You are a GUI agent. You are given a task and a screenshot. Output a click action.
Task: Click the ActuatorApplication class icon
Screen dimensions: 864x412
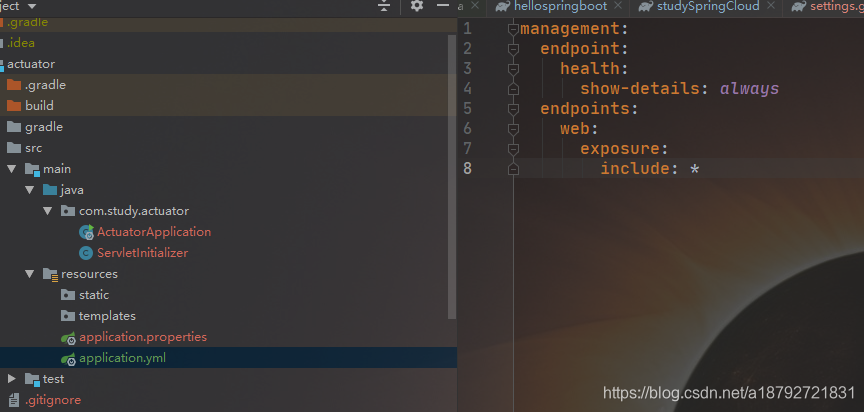(x=87, y=232)
